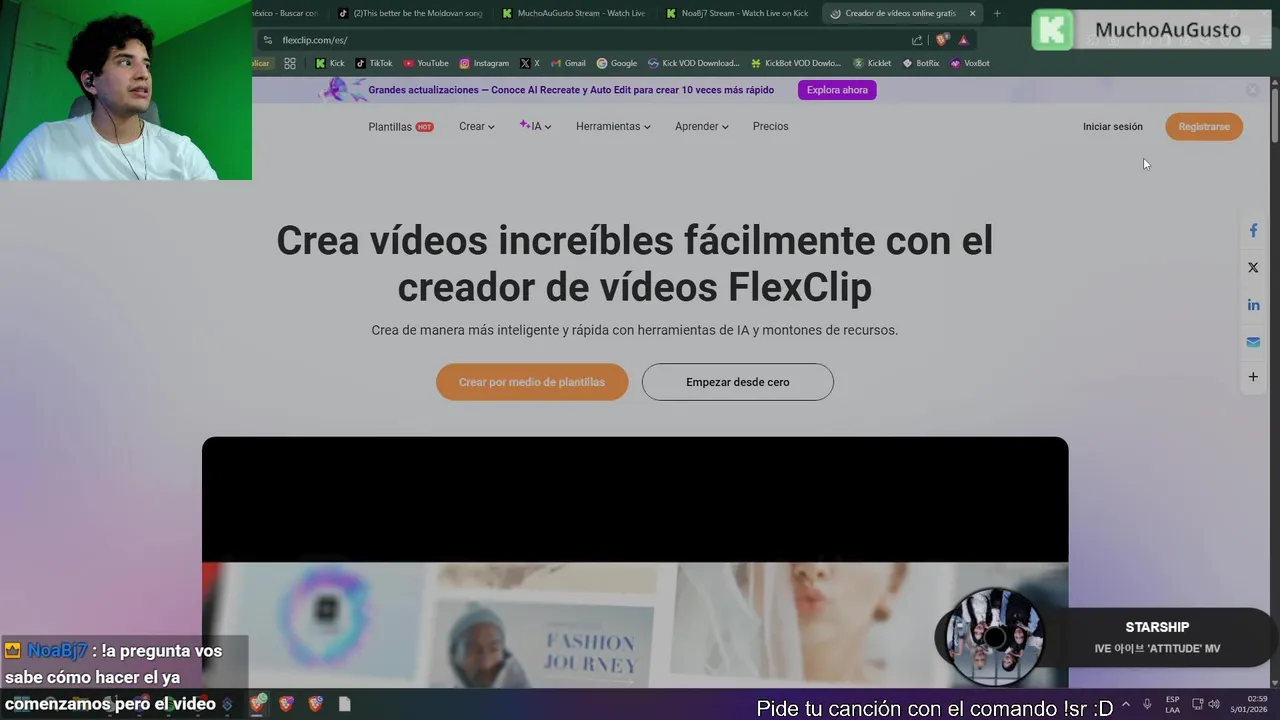Show hidden system tray icons
1280x720 pixels.
click(1126, 704)
